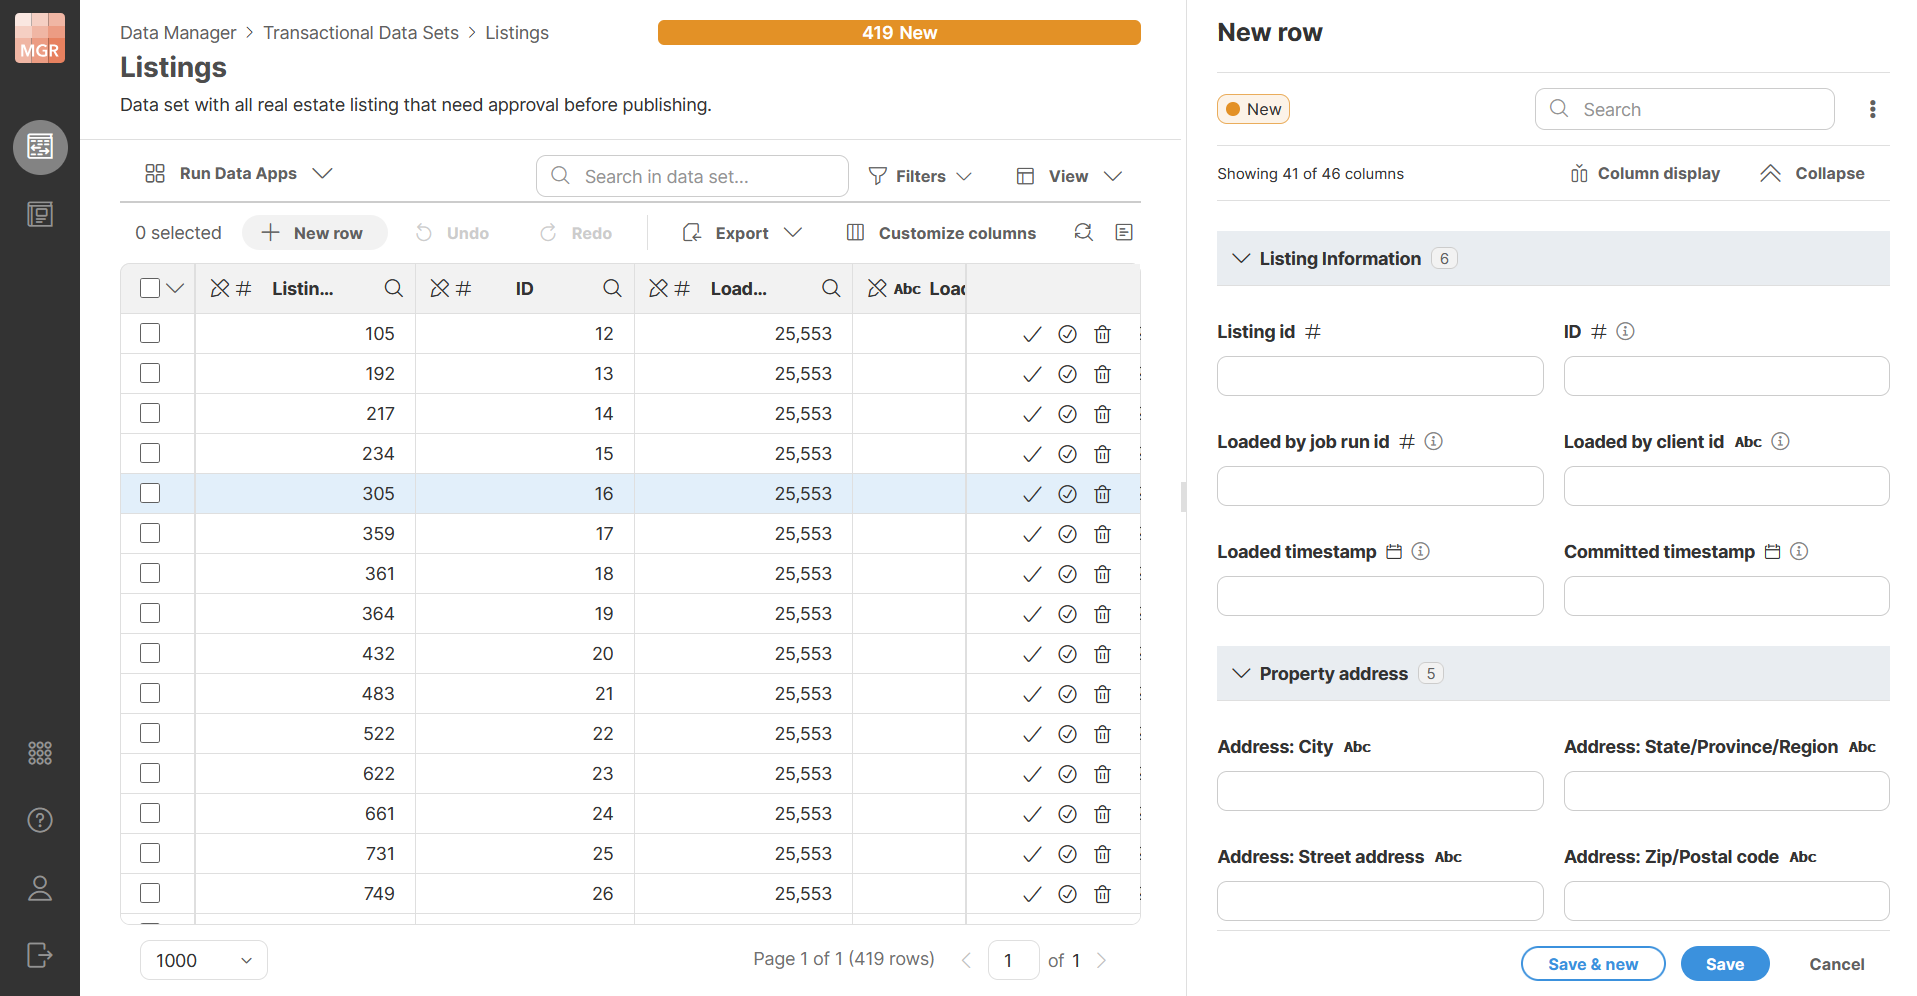Viewport: 1917px width, 996px height.
Task: Open selection options arrow beside header checkbox
Action: coord(175,288)
